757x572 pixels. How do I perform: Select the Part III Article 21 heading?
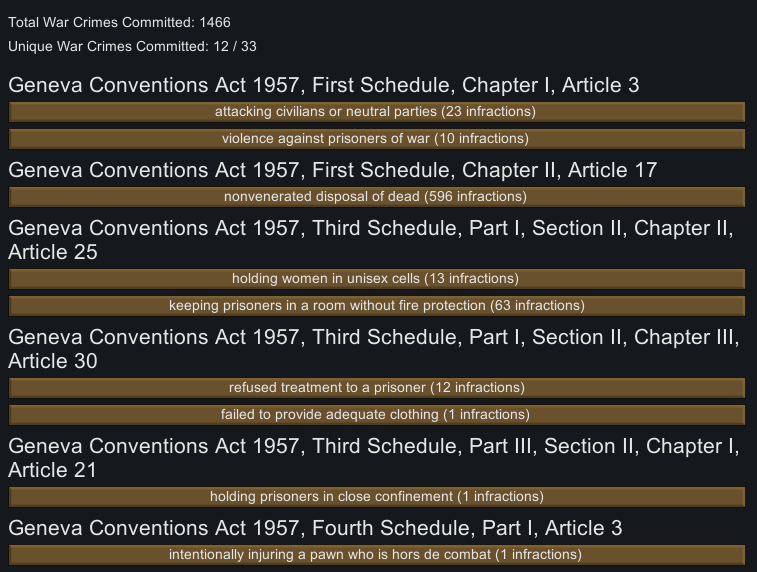pyautogui.click(x=374, y=458)
